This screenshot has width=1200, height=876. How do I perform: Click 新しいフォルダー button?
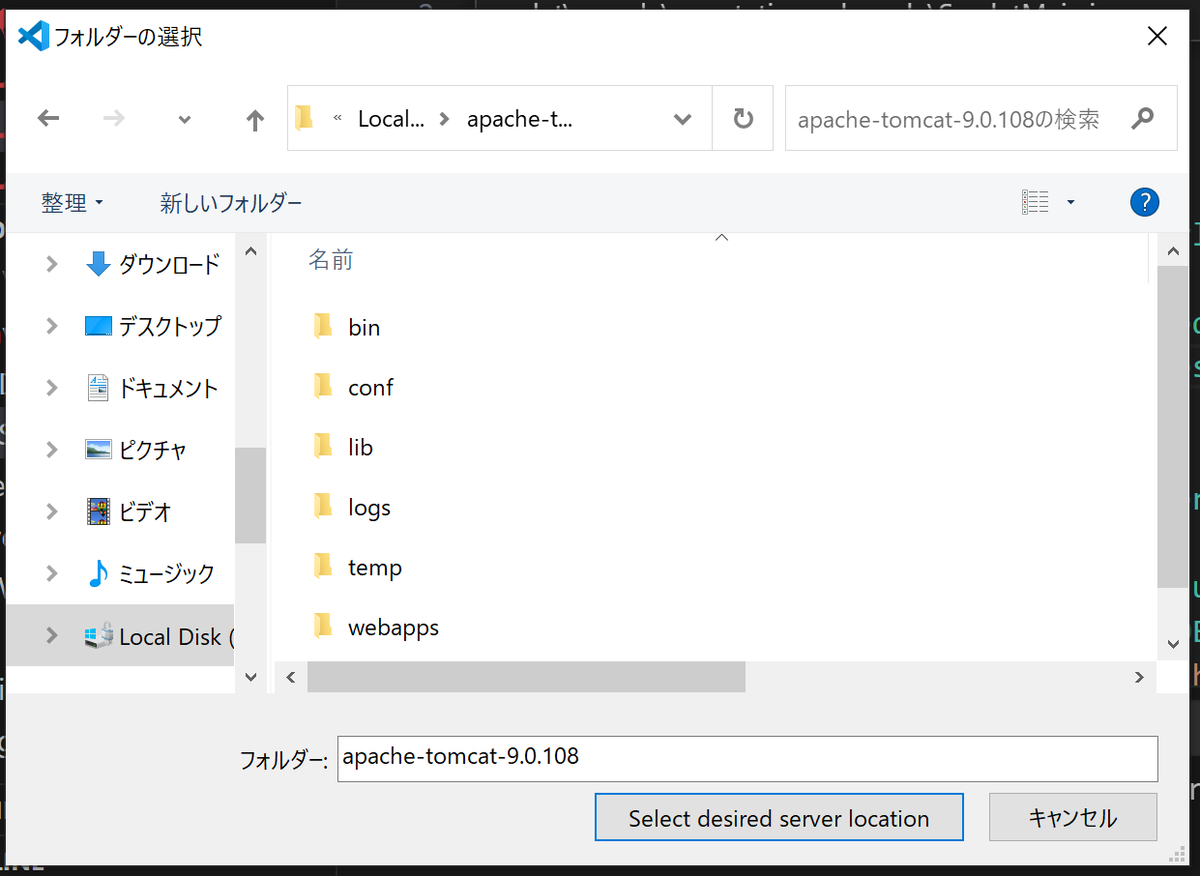click(231, 203)
